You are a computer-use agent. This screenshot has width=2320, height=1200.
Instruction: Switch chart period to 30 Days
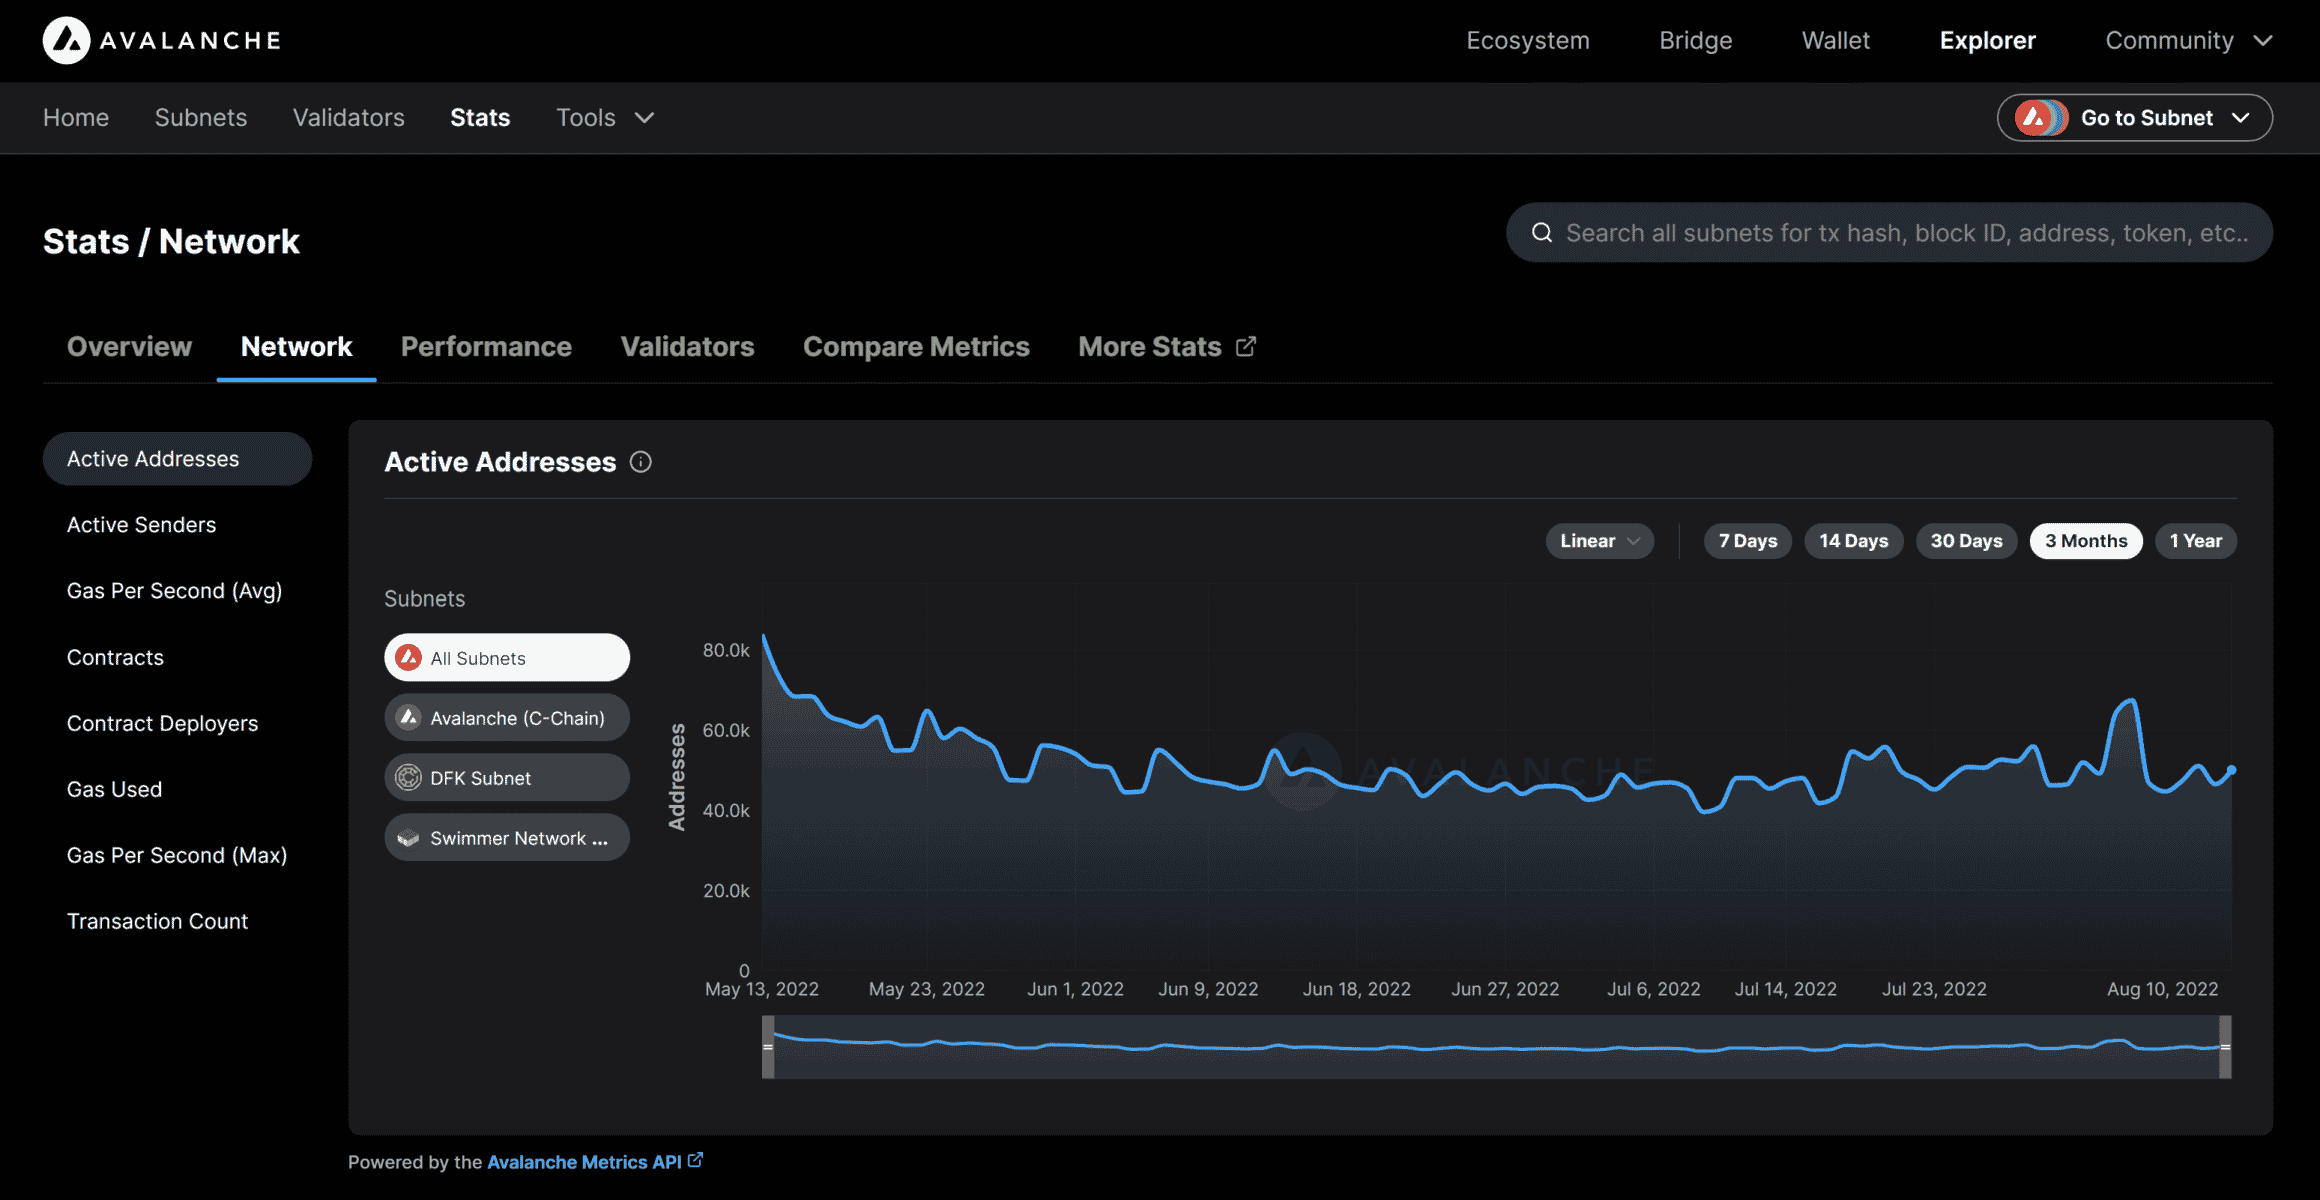click(x=1966, y=540)
